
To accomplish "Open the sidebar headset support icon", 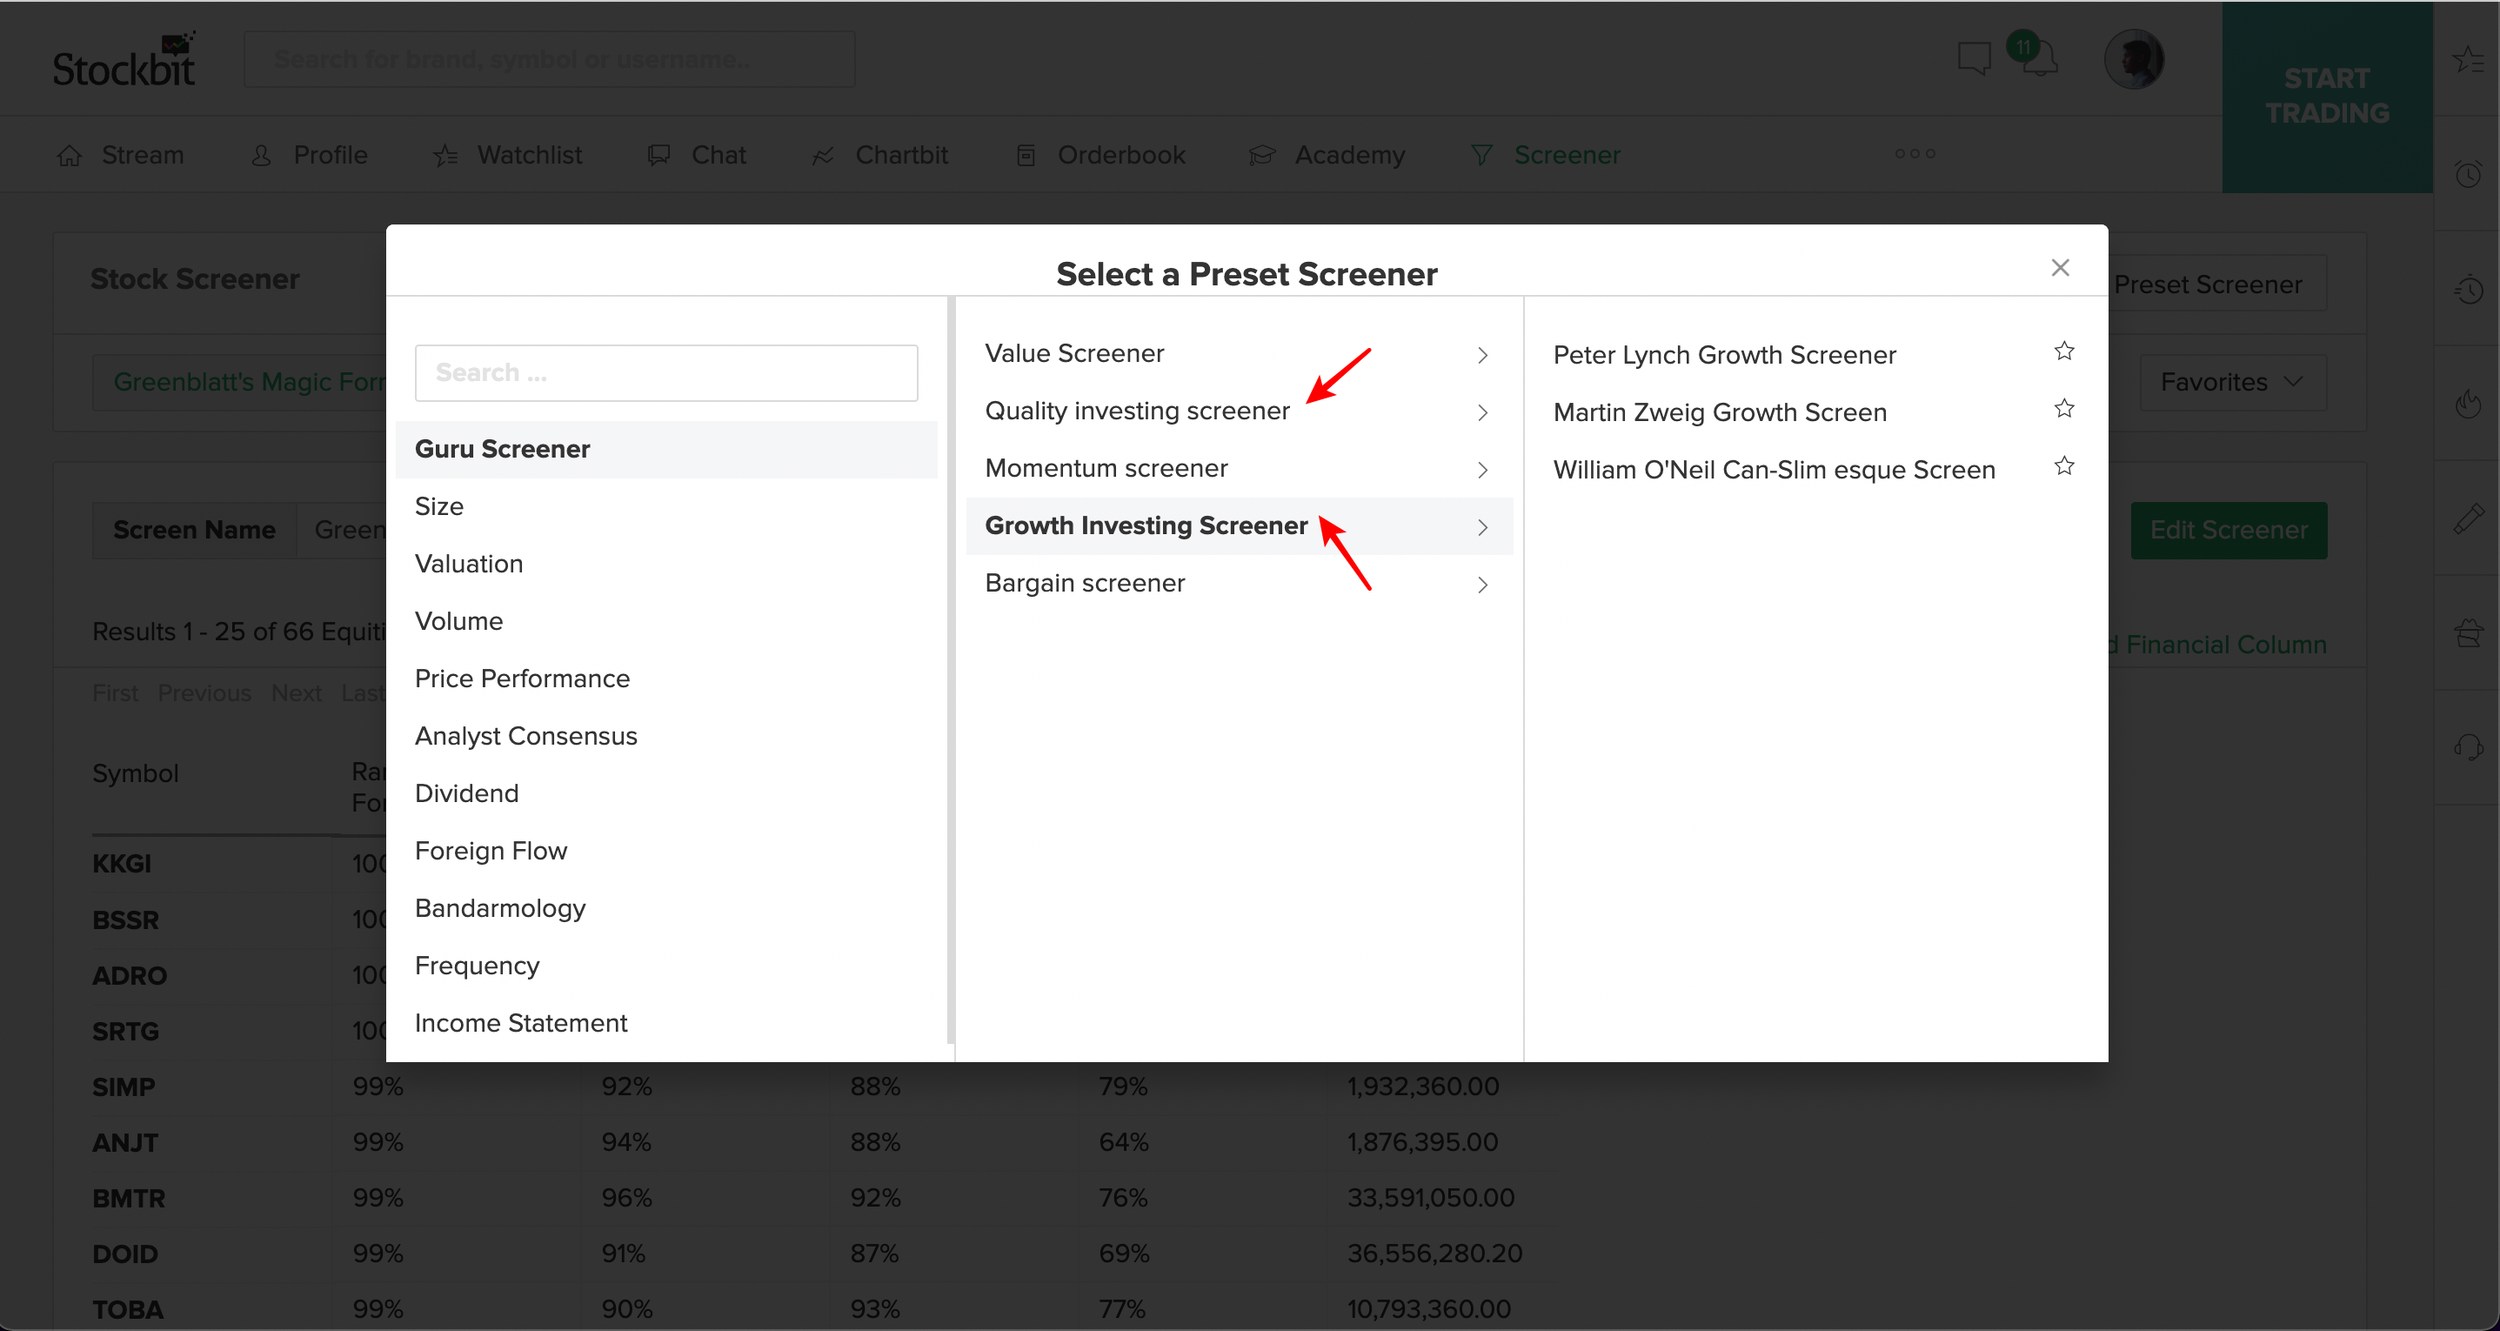I will (x=2468, y=747).
